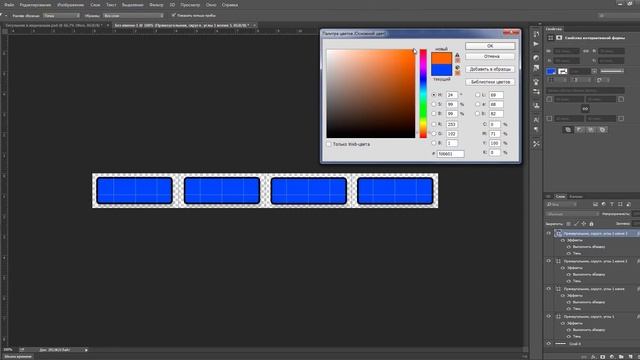Click the H value input field
Viewport: 640px width, 360px height.
coord(451,95)
